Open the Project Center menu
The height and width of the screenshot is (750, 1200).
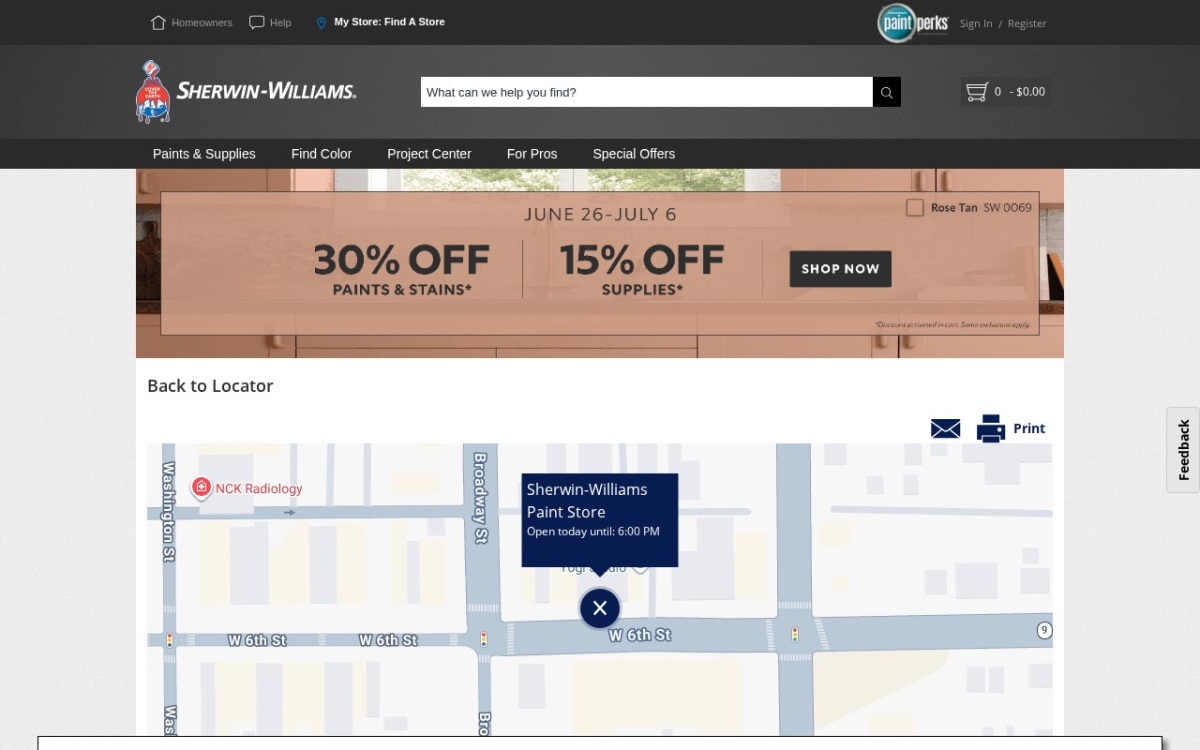click(429, 154)
